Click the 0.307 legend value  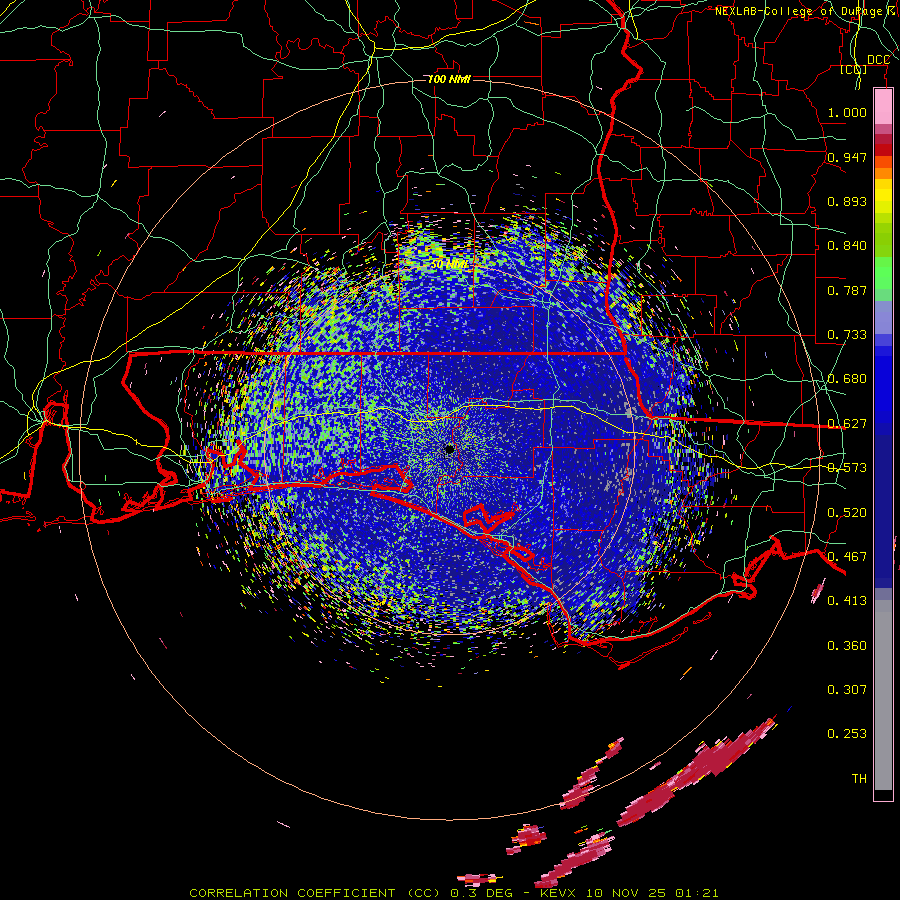[847, 690]
